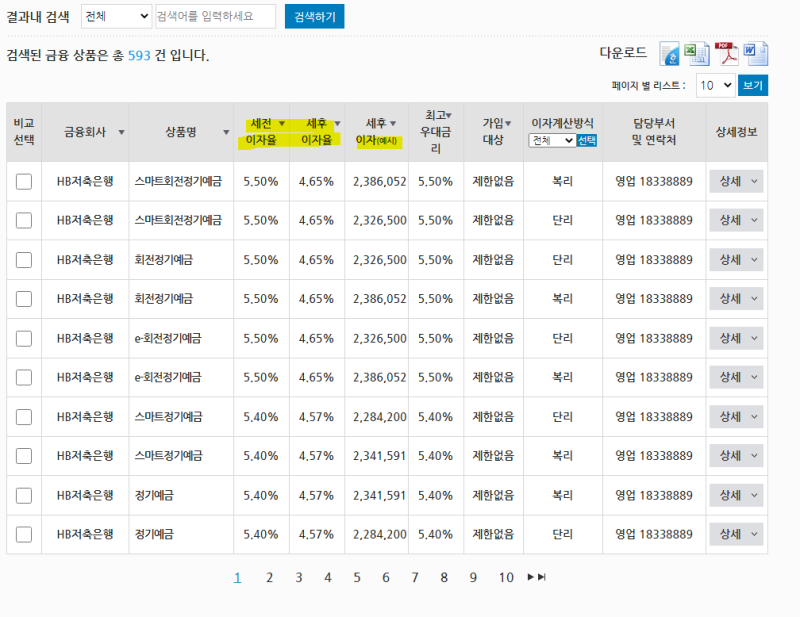800x617 pixels.
Task: Tick e-회전정기예금 복리 compare checkbox
Action: [x=24, y=377]
